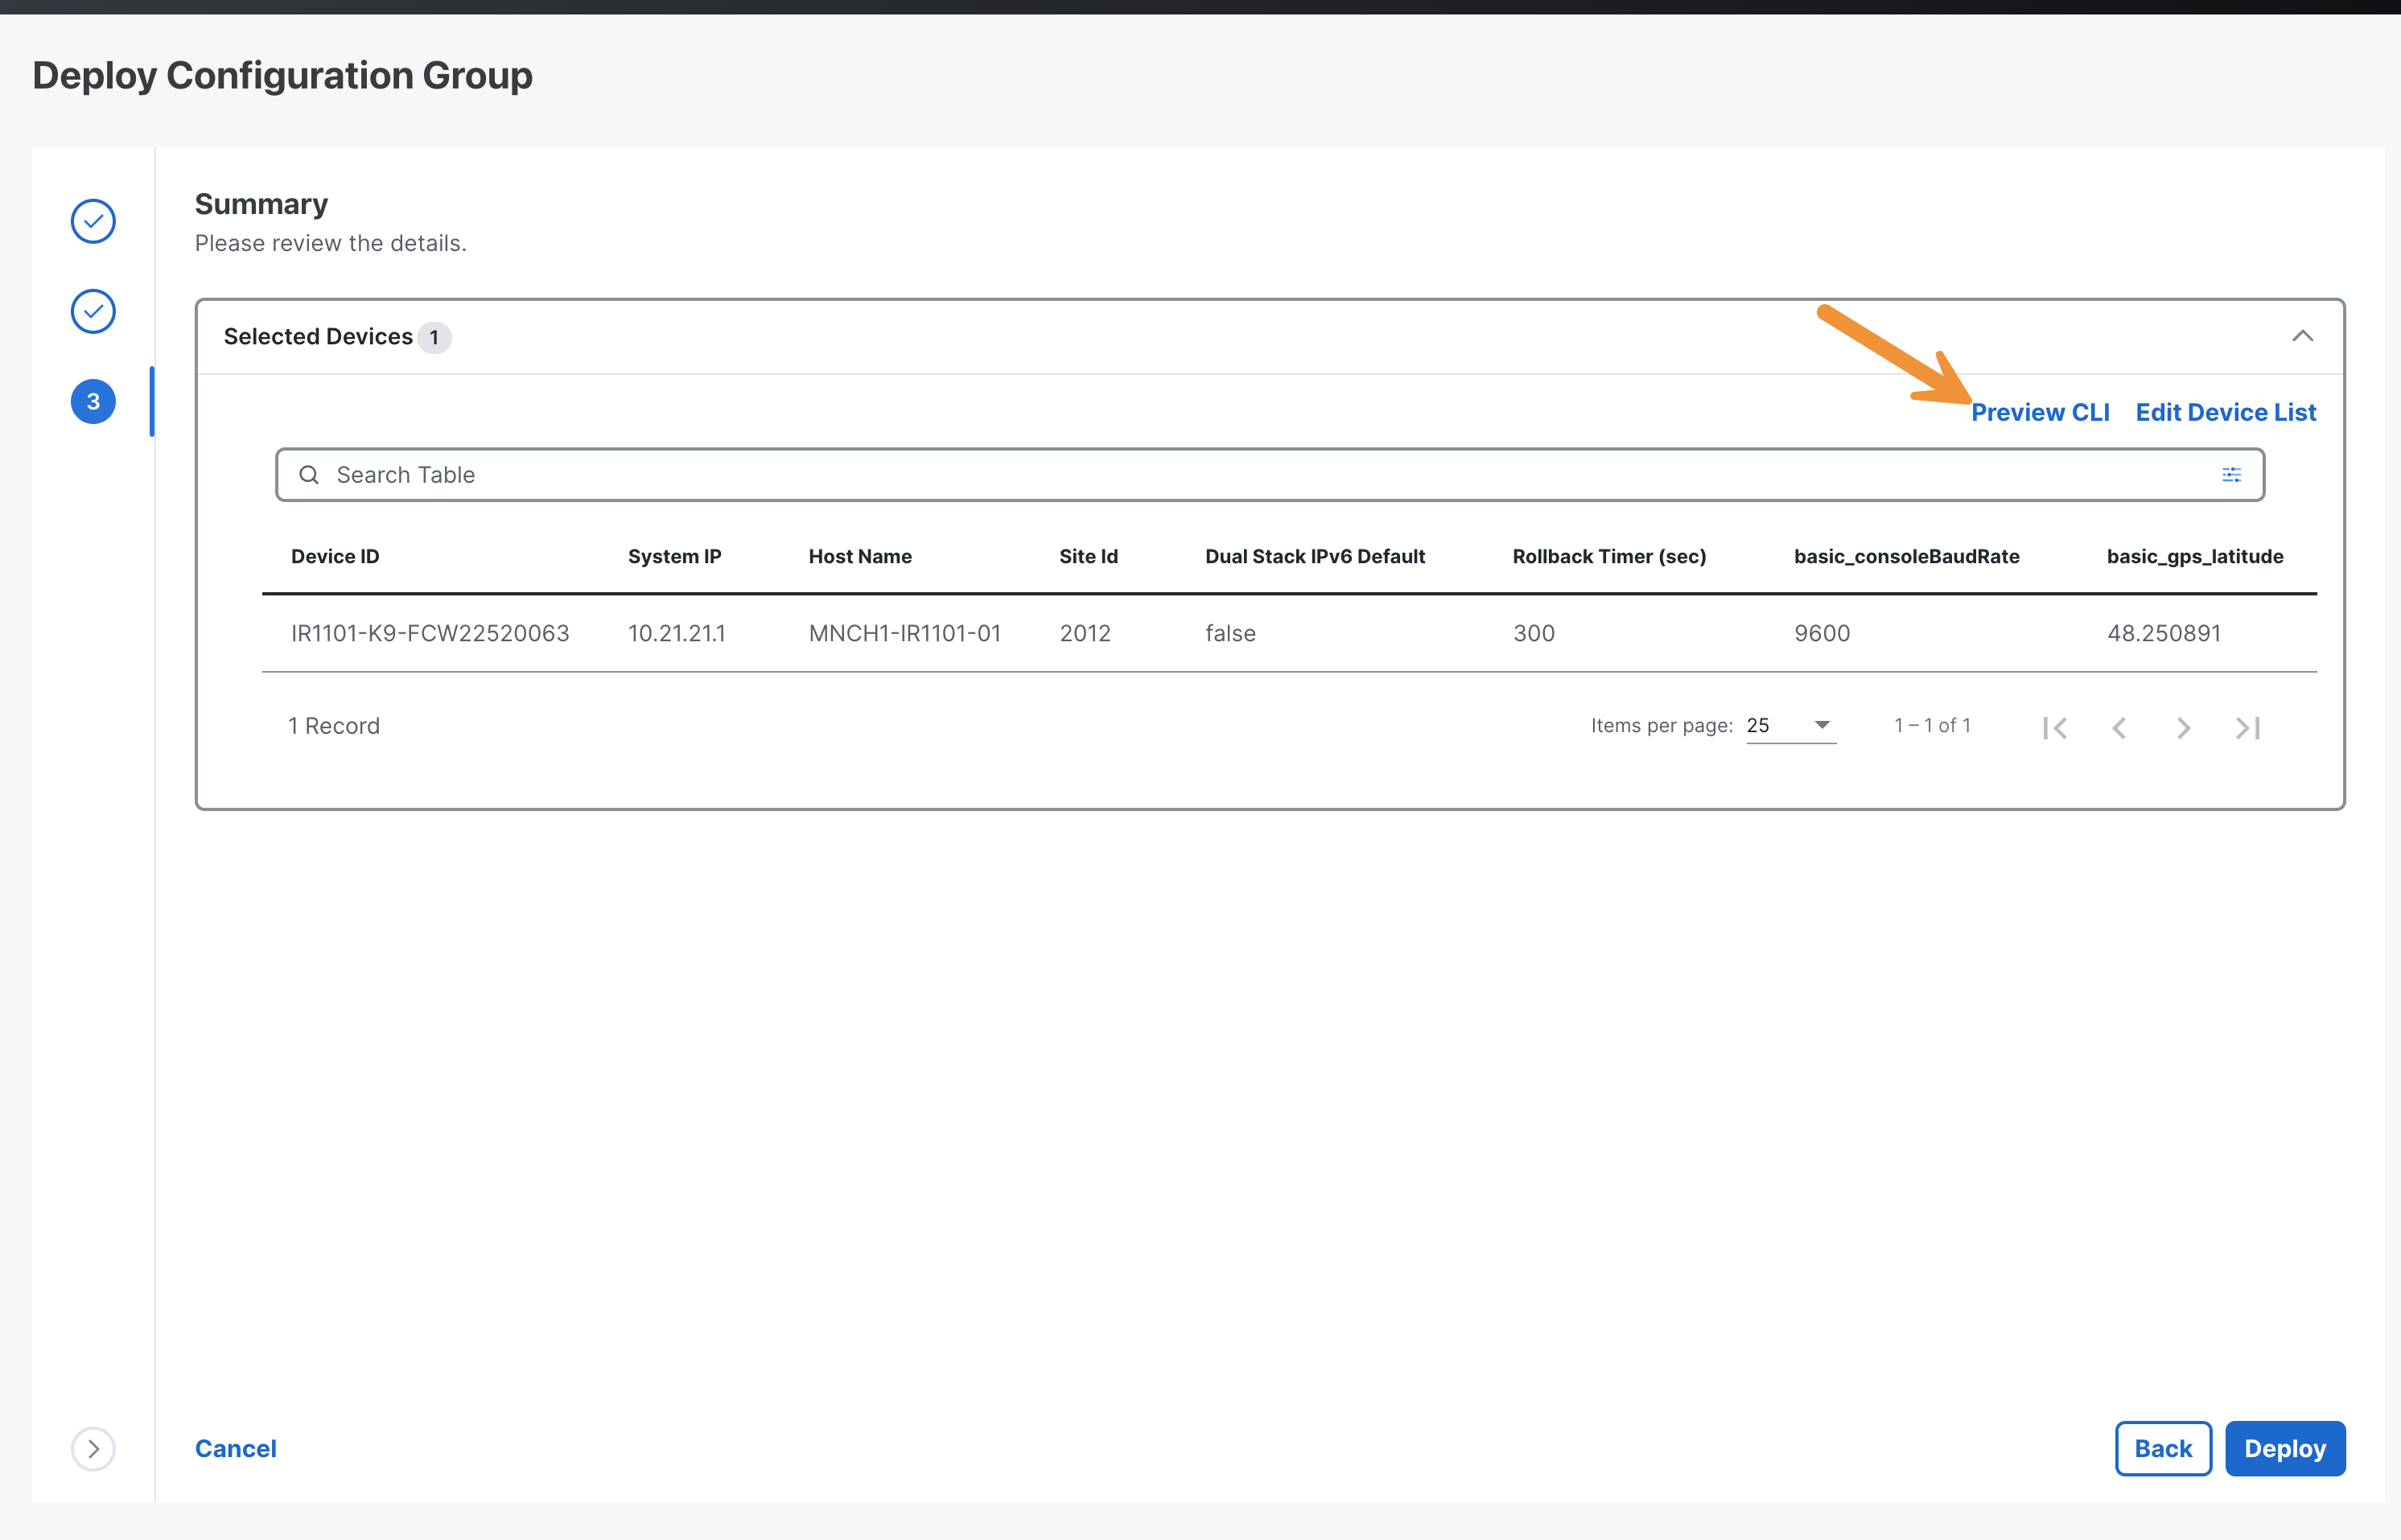Viewport: 2401px width, 1540px height.
Task: Sort by Host Name column
Action: (860, 556)
